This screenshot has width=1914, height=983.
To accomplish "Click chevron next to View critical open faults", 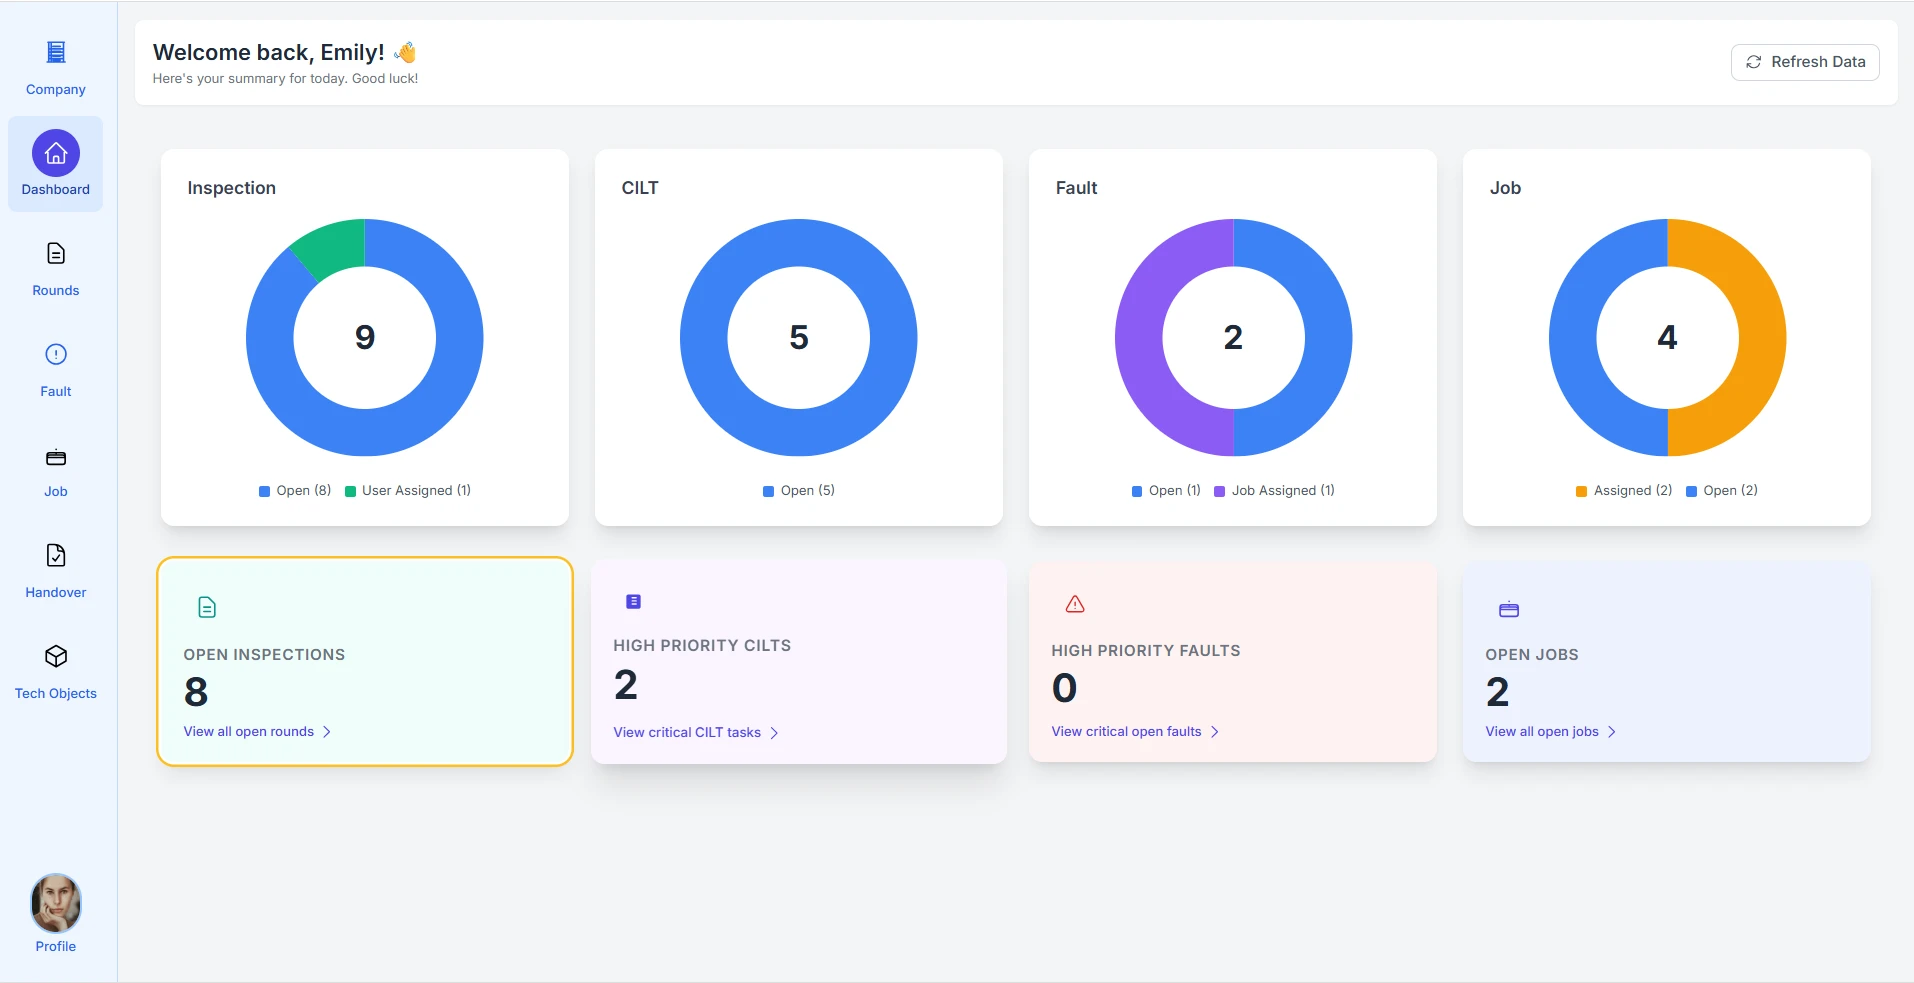I will click(1215, 732).
